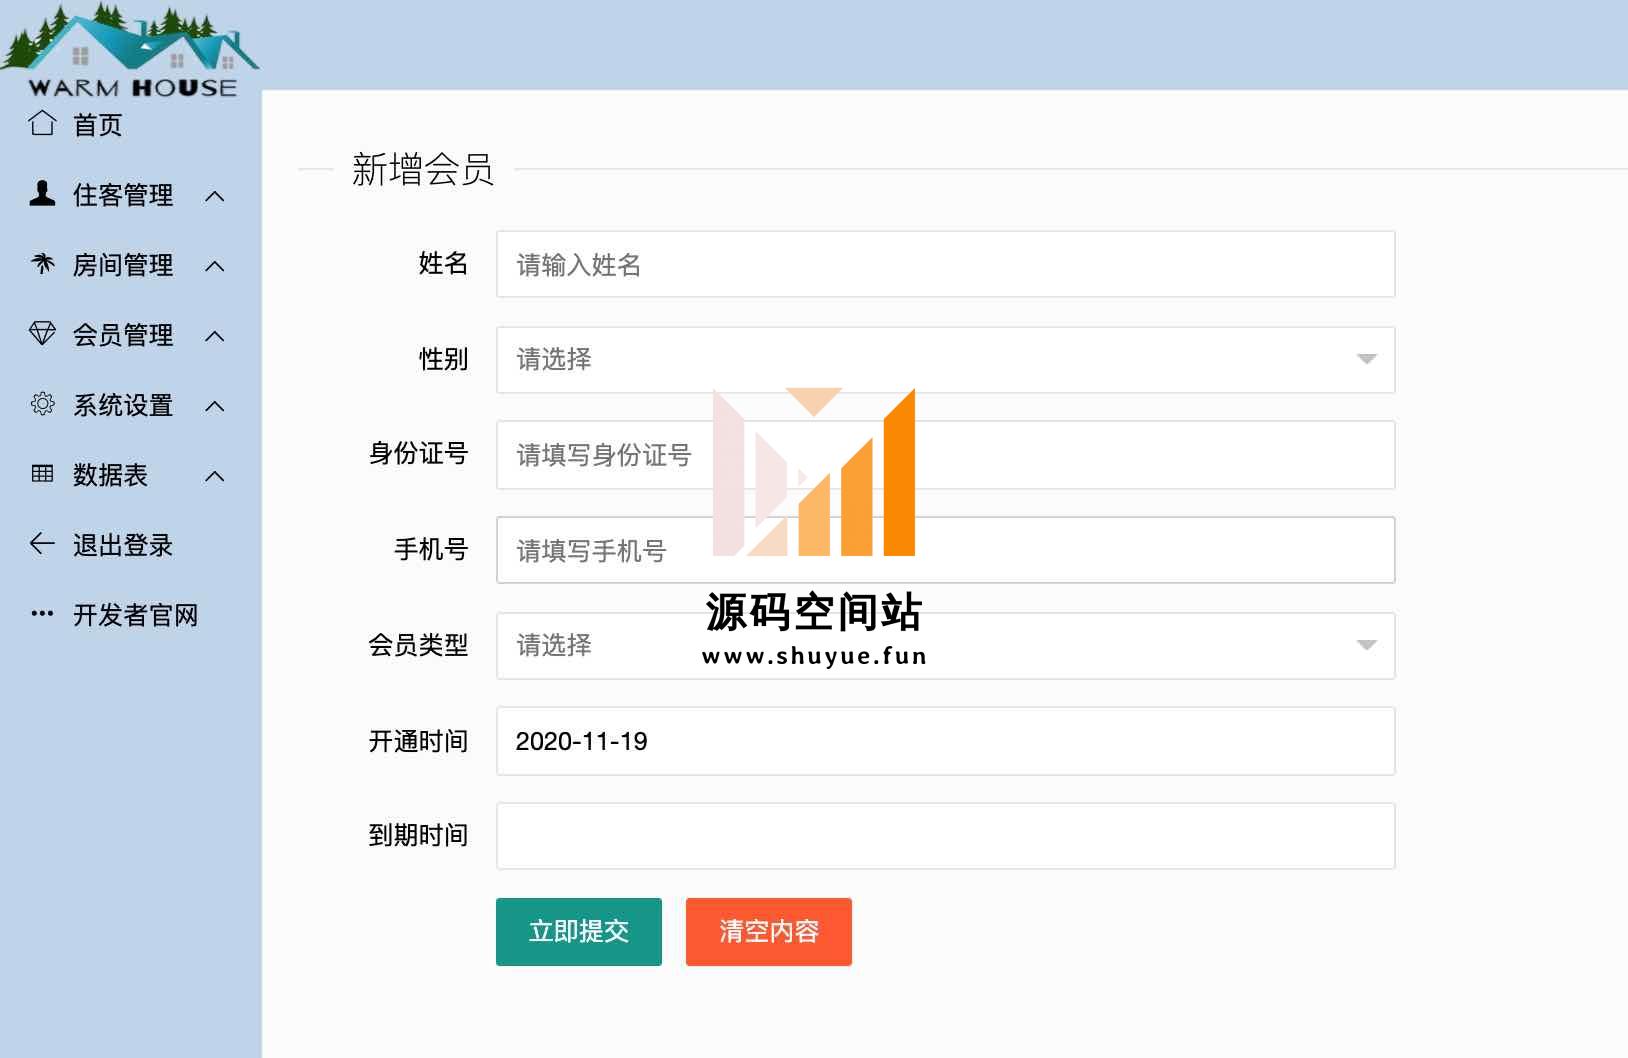
Task: Focus the 身份证号 input field
Action: click(x=945, y=455)
